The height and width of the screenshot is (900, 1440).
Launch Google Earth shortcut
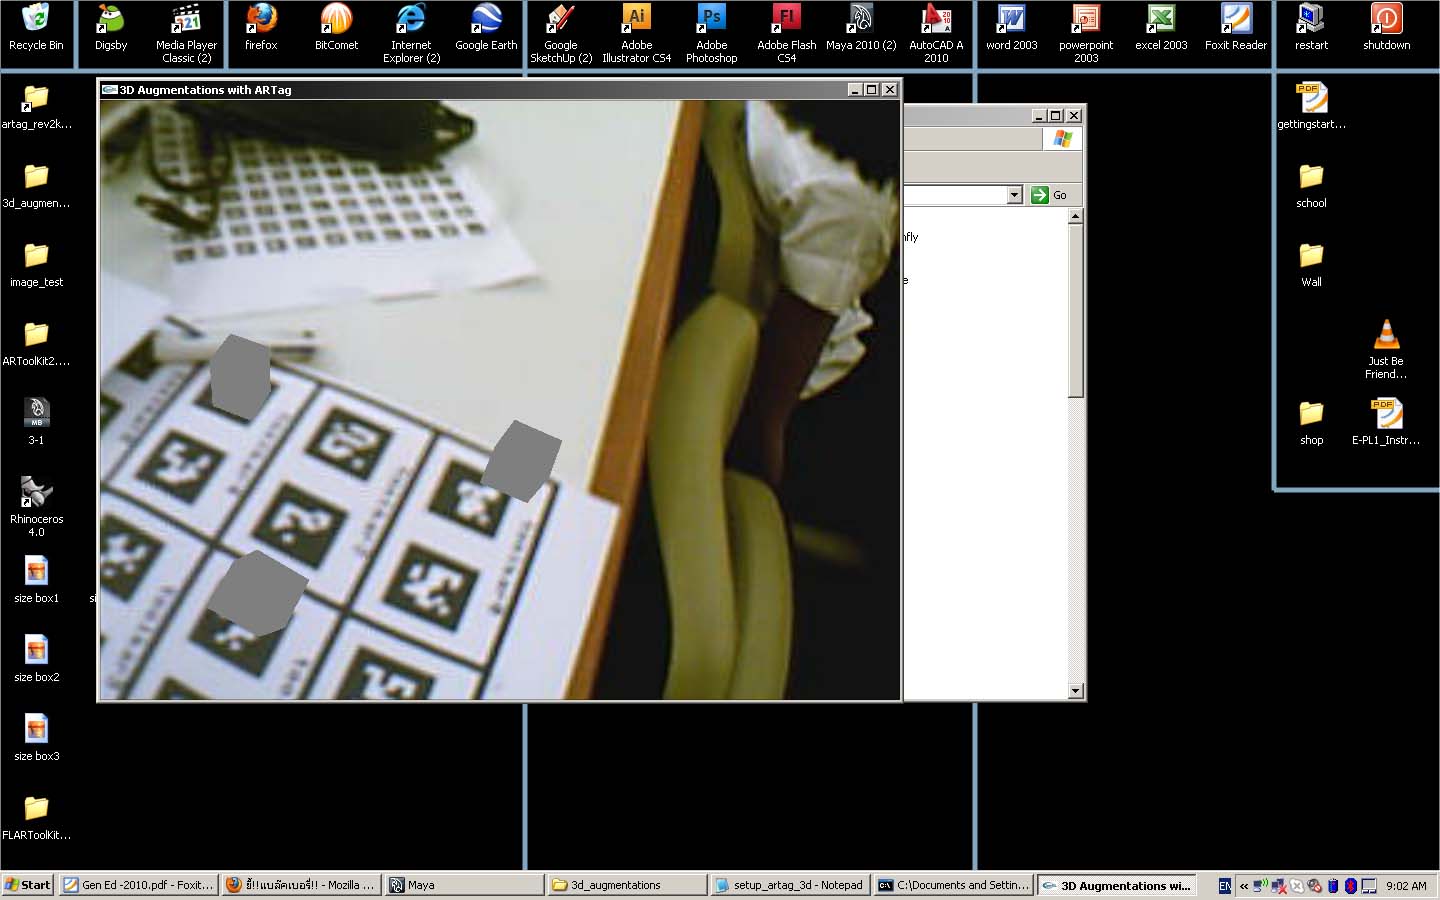coord(486,20)
